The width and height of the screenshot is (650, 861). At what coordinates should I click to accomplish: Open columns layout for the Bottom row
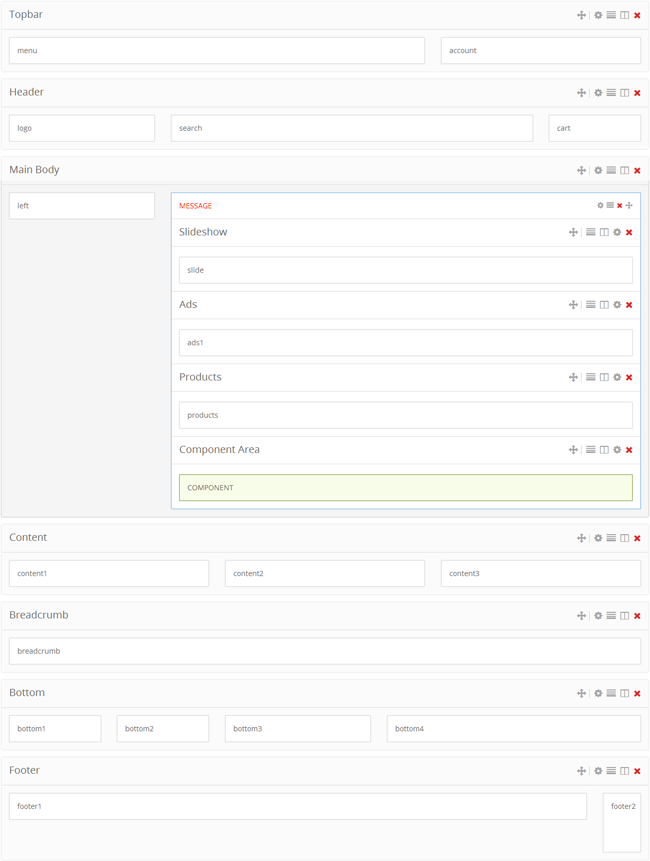pos(624,693)
